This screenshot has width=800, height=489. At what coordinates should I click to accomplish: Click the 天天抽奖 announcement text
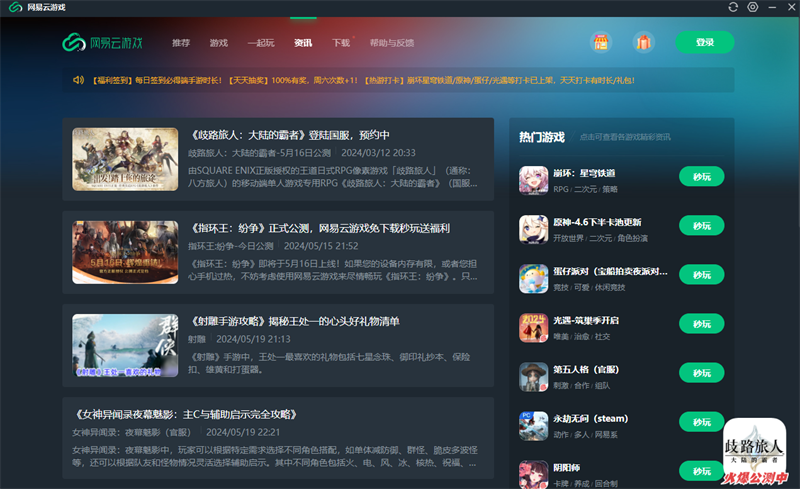(x=293, y=80)
